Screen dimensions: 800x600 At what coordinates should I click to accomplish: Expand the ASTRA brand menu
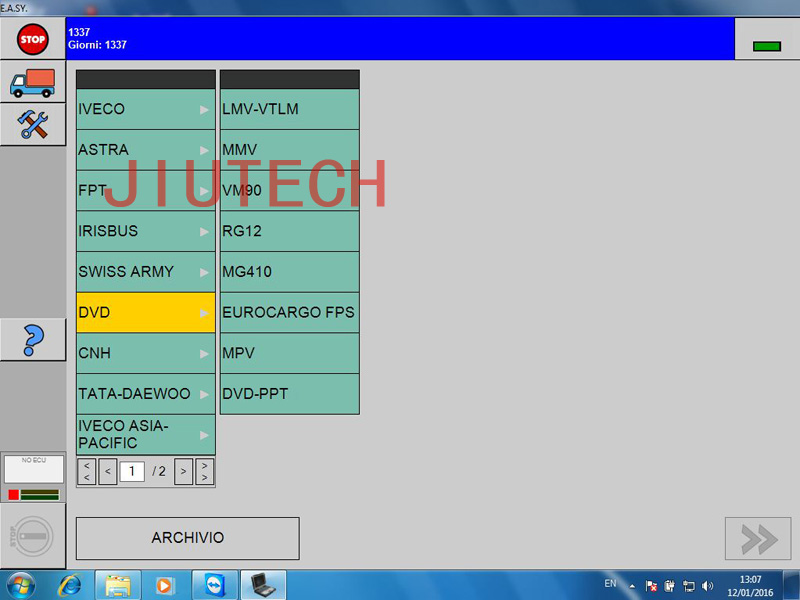(x=146, y=150)
